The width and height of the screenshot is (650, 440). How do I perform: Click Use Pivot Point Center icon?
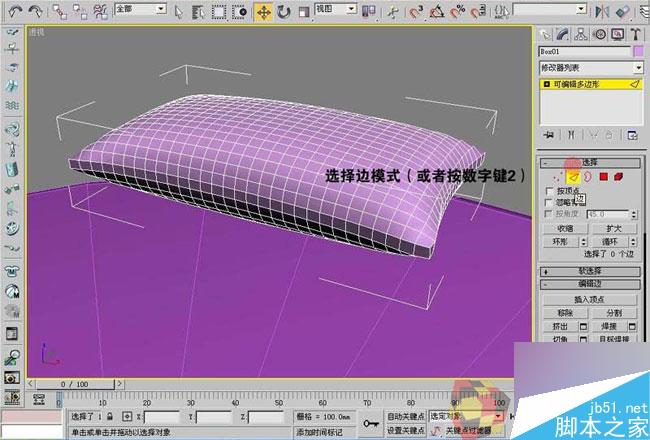coord(368,12)
